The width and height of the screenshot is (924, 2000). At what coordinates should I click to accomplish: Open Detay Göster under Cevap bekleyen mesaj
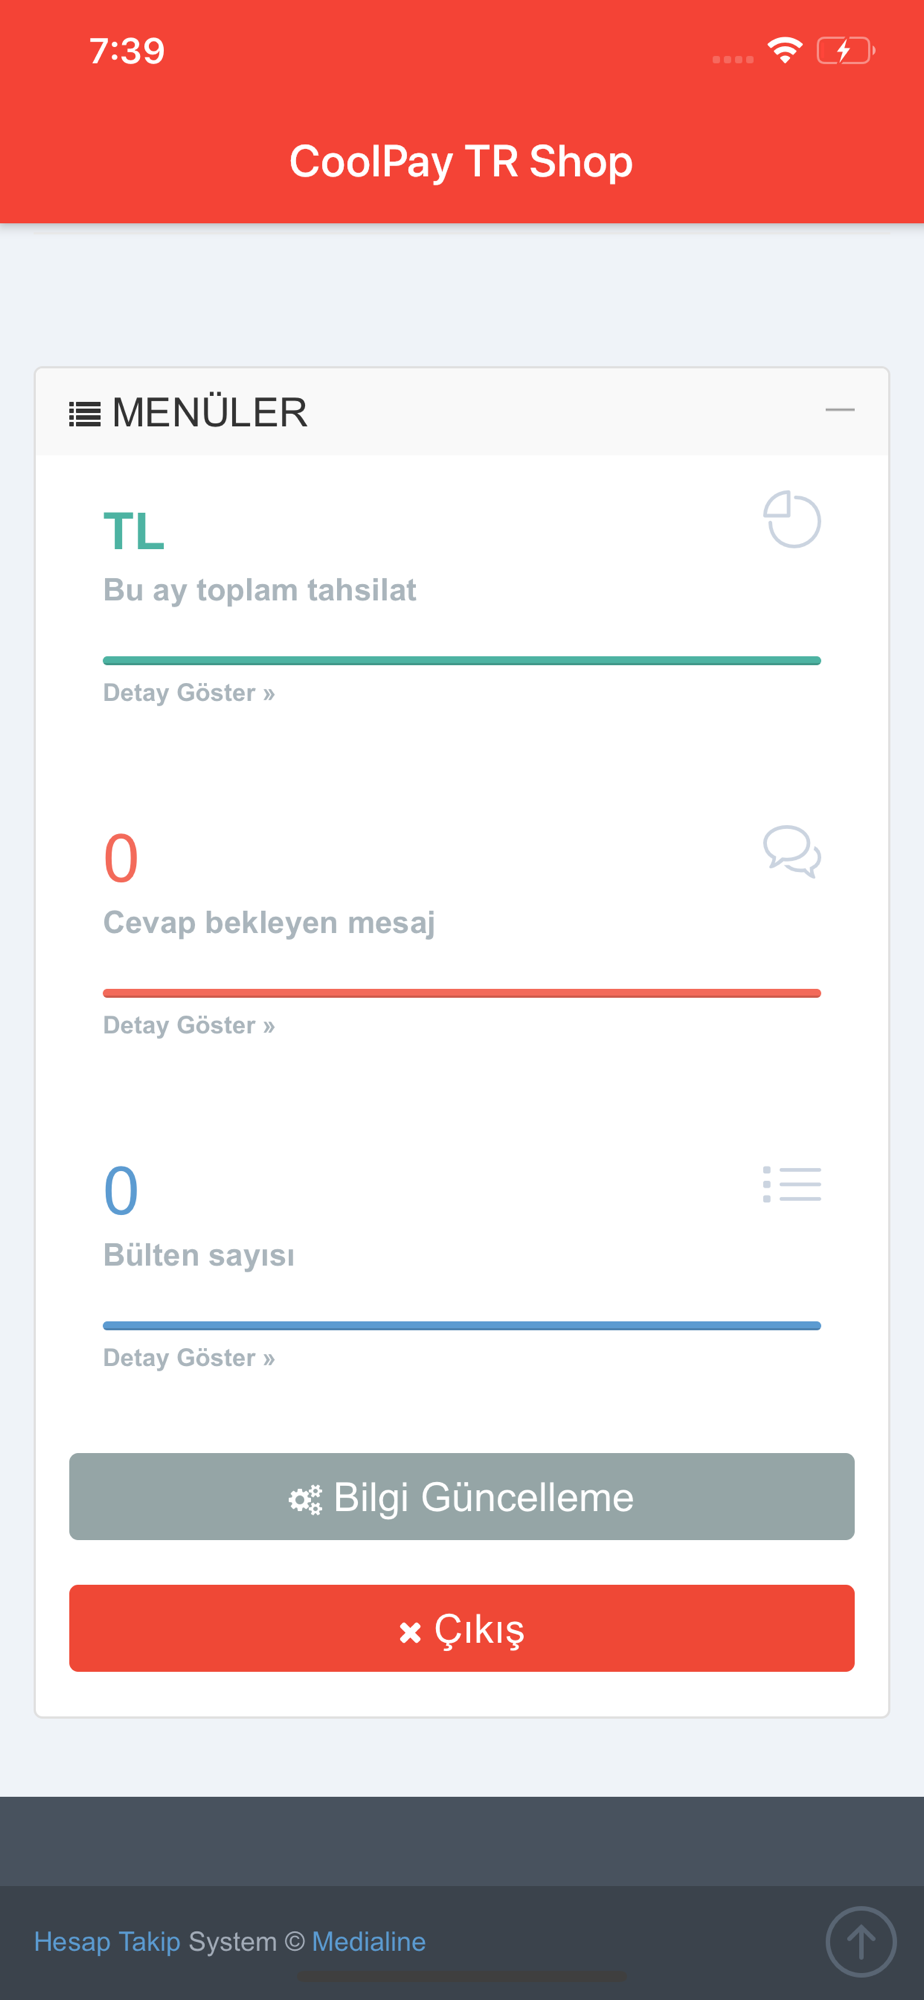coord(189,1025)
